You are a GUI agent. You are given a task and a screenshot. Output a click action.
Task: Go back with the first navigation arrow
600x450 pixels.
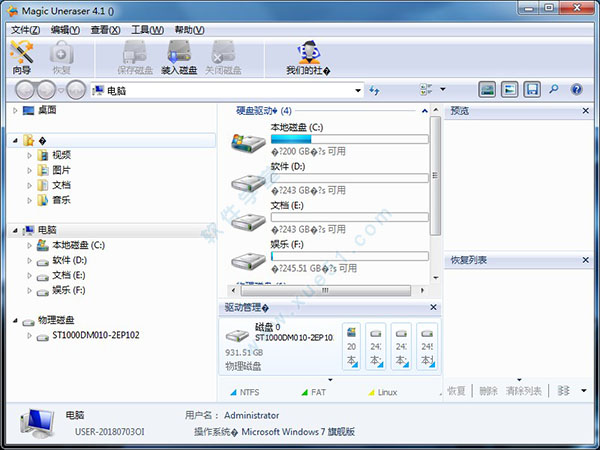(x=25, y=90)
